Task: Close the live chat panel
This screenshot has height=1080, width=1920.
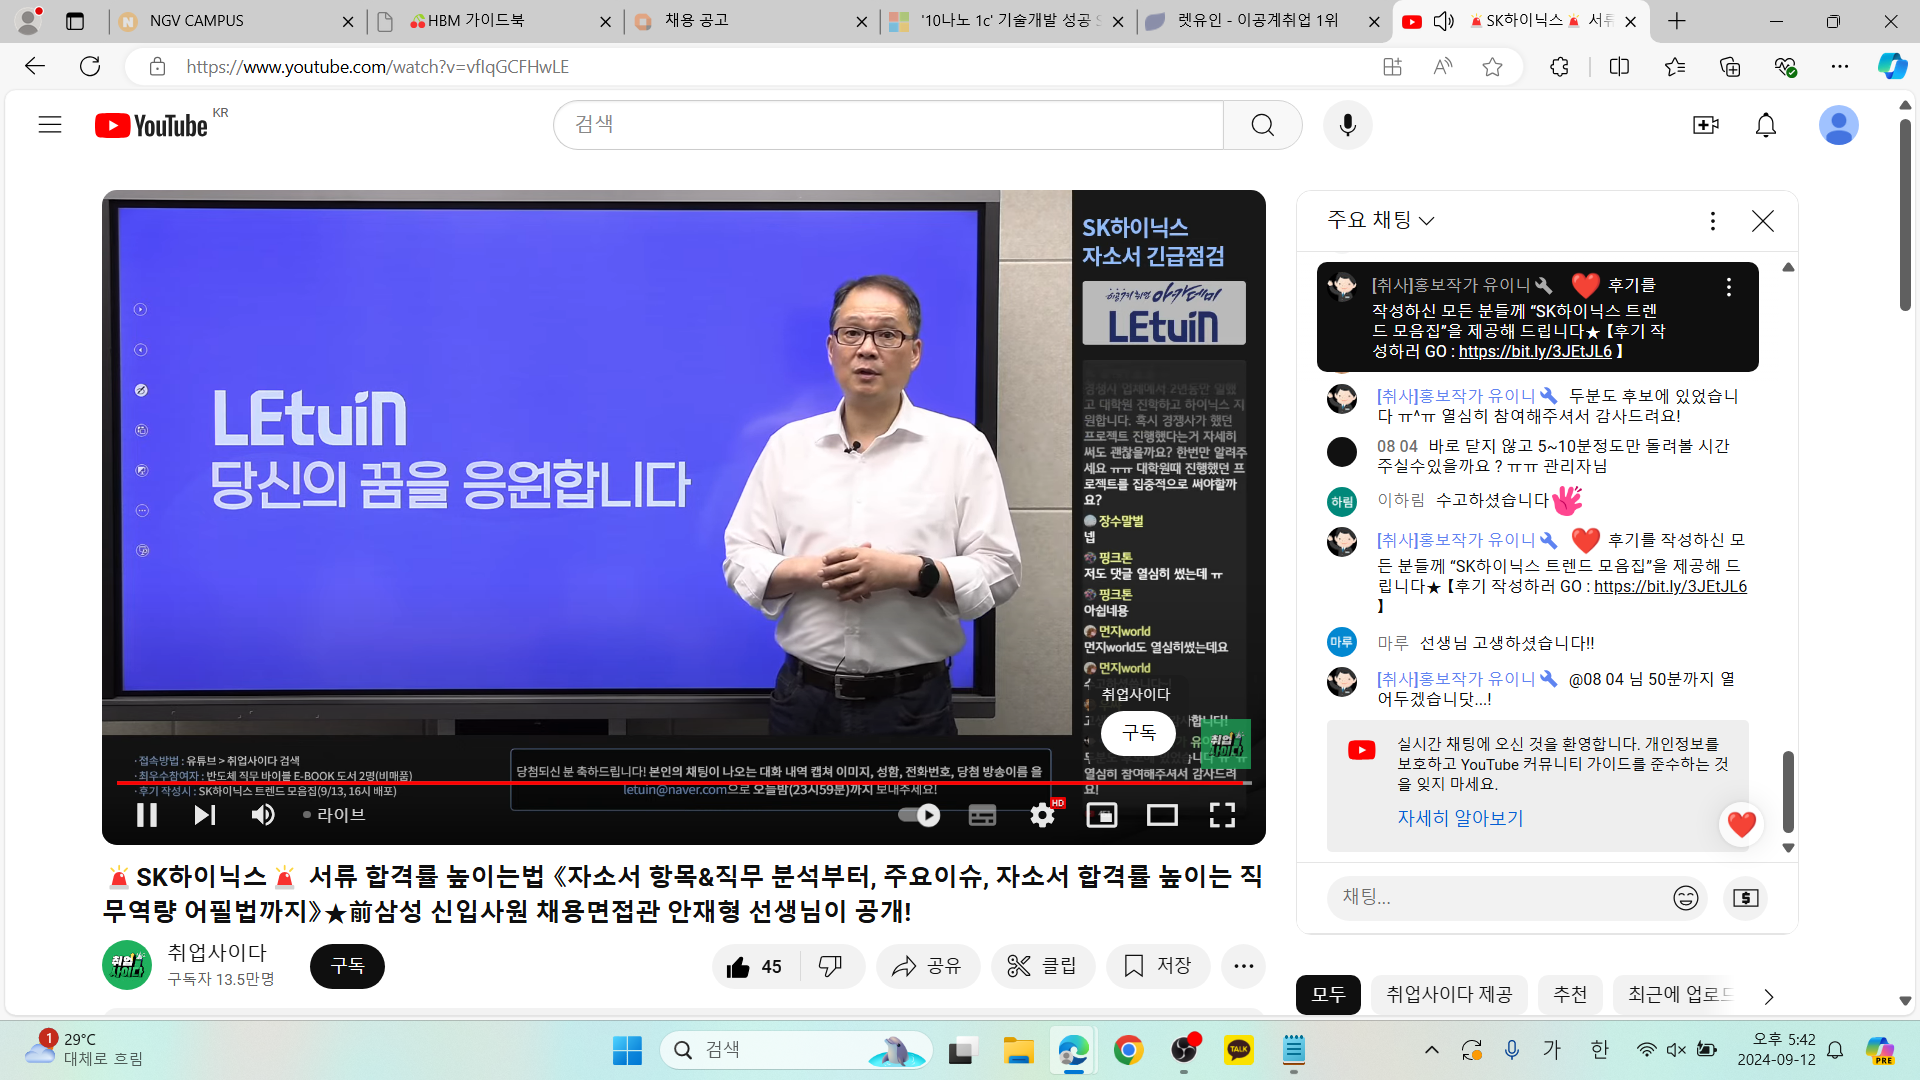Action: point(1763,220)
